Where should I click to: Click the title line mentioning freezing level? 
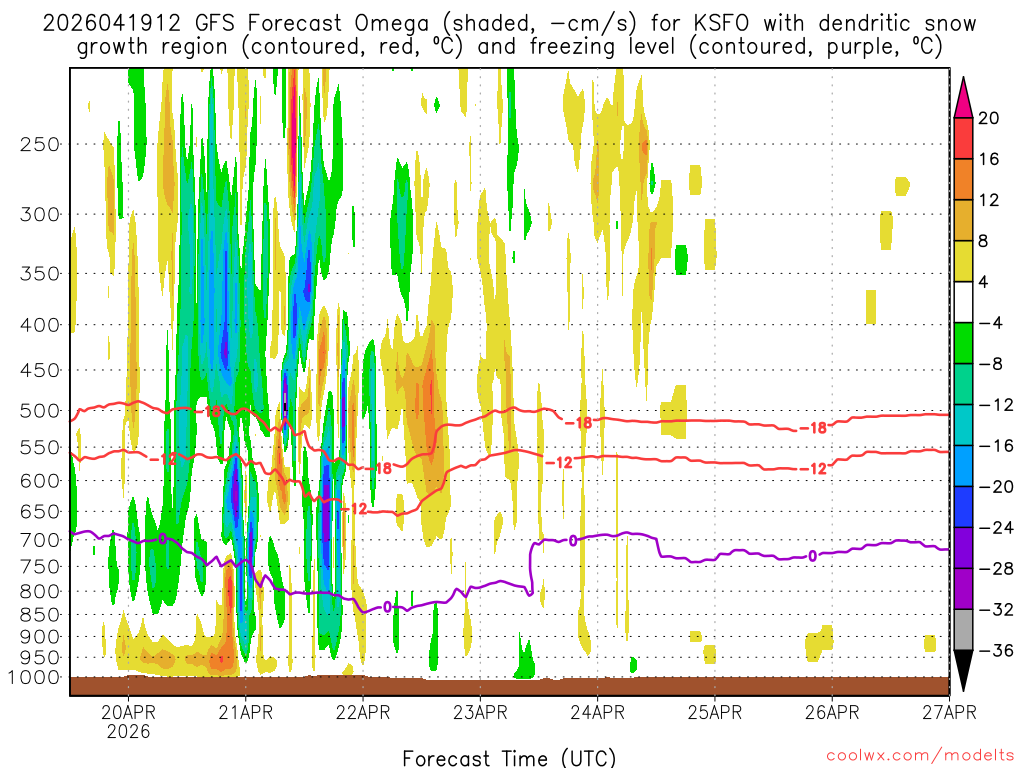pyautogui.click(x=509, y=47)
